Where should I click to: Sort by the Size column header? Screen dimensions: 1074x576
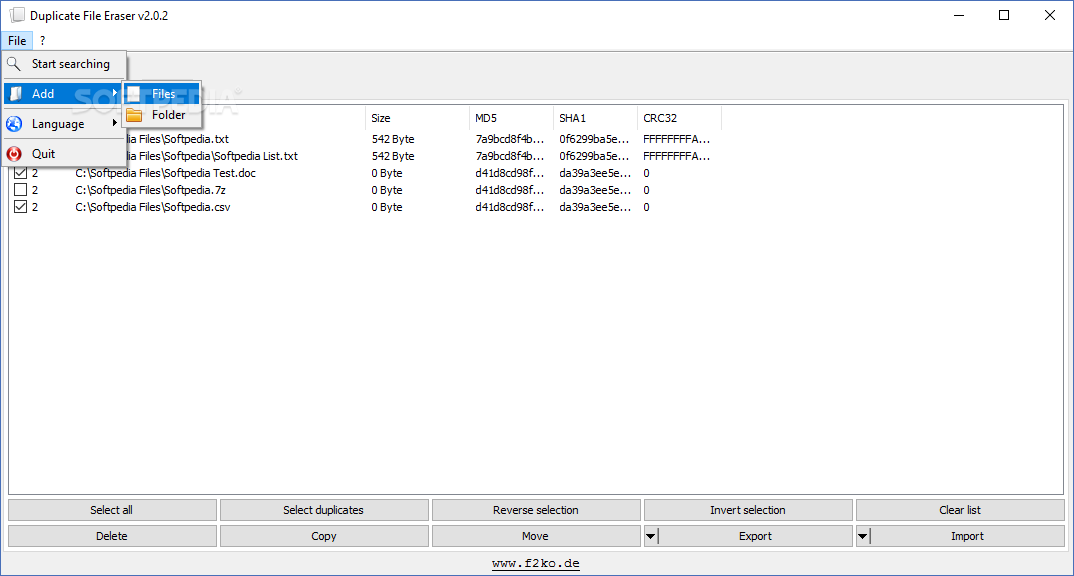pyautogui.click(x=416, y=118)
